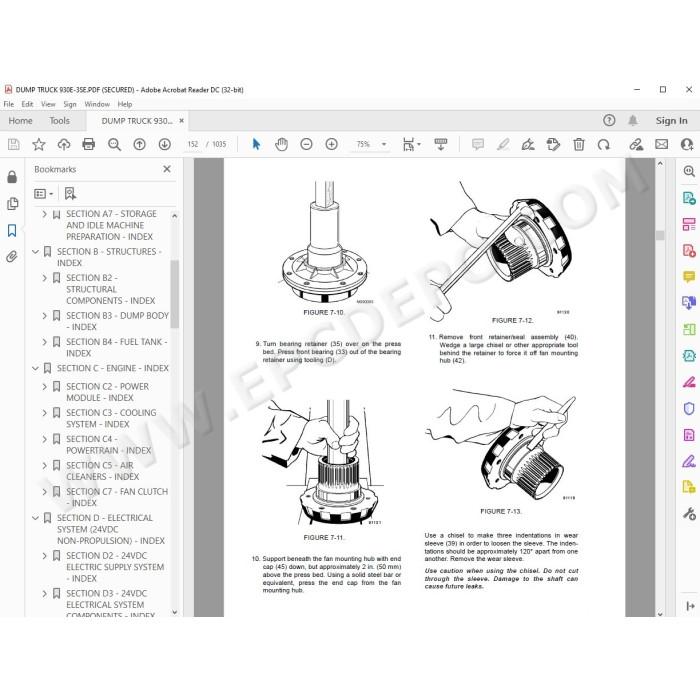Go to the next page arrow
Image resolution: width=700 pixels, height=700 pixels.
pyautogui.click(x=164, y=144)
